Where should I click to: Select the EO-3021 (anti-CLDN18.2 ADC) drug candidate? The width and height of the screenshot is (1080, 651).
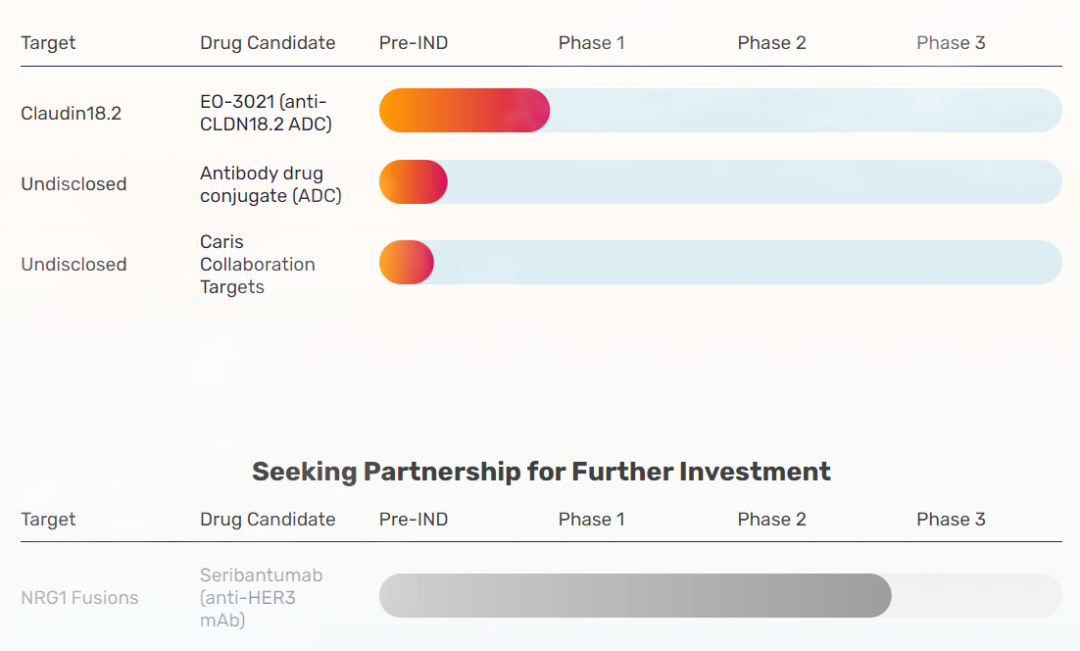click(265, 113)
